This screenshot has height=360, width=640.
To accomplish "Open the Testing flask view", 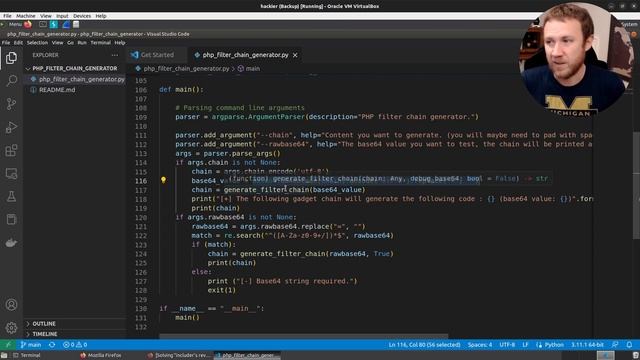I will (x=11, y=196).
